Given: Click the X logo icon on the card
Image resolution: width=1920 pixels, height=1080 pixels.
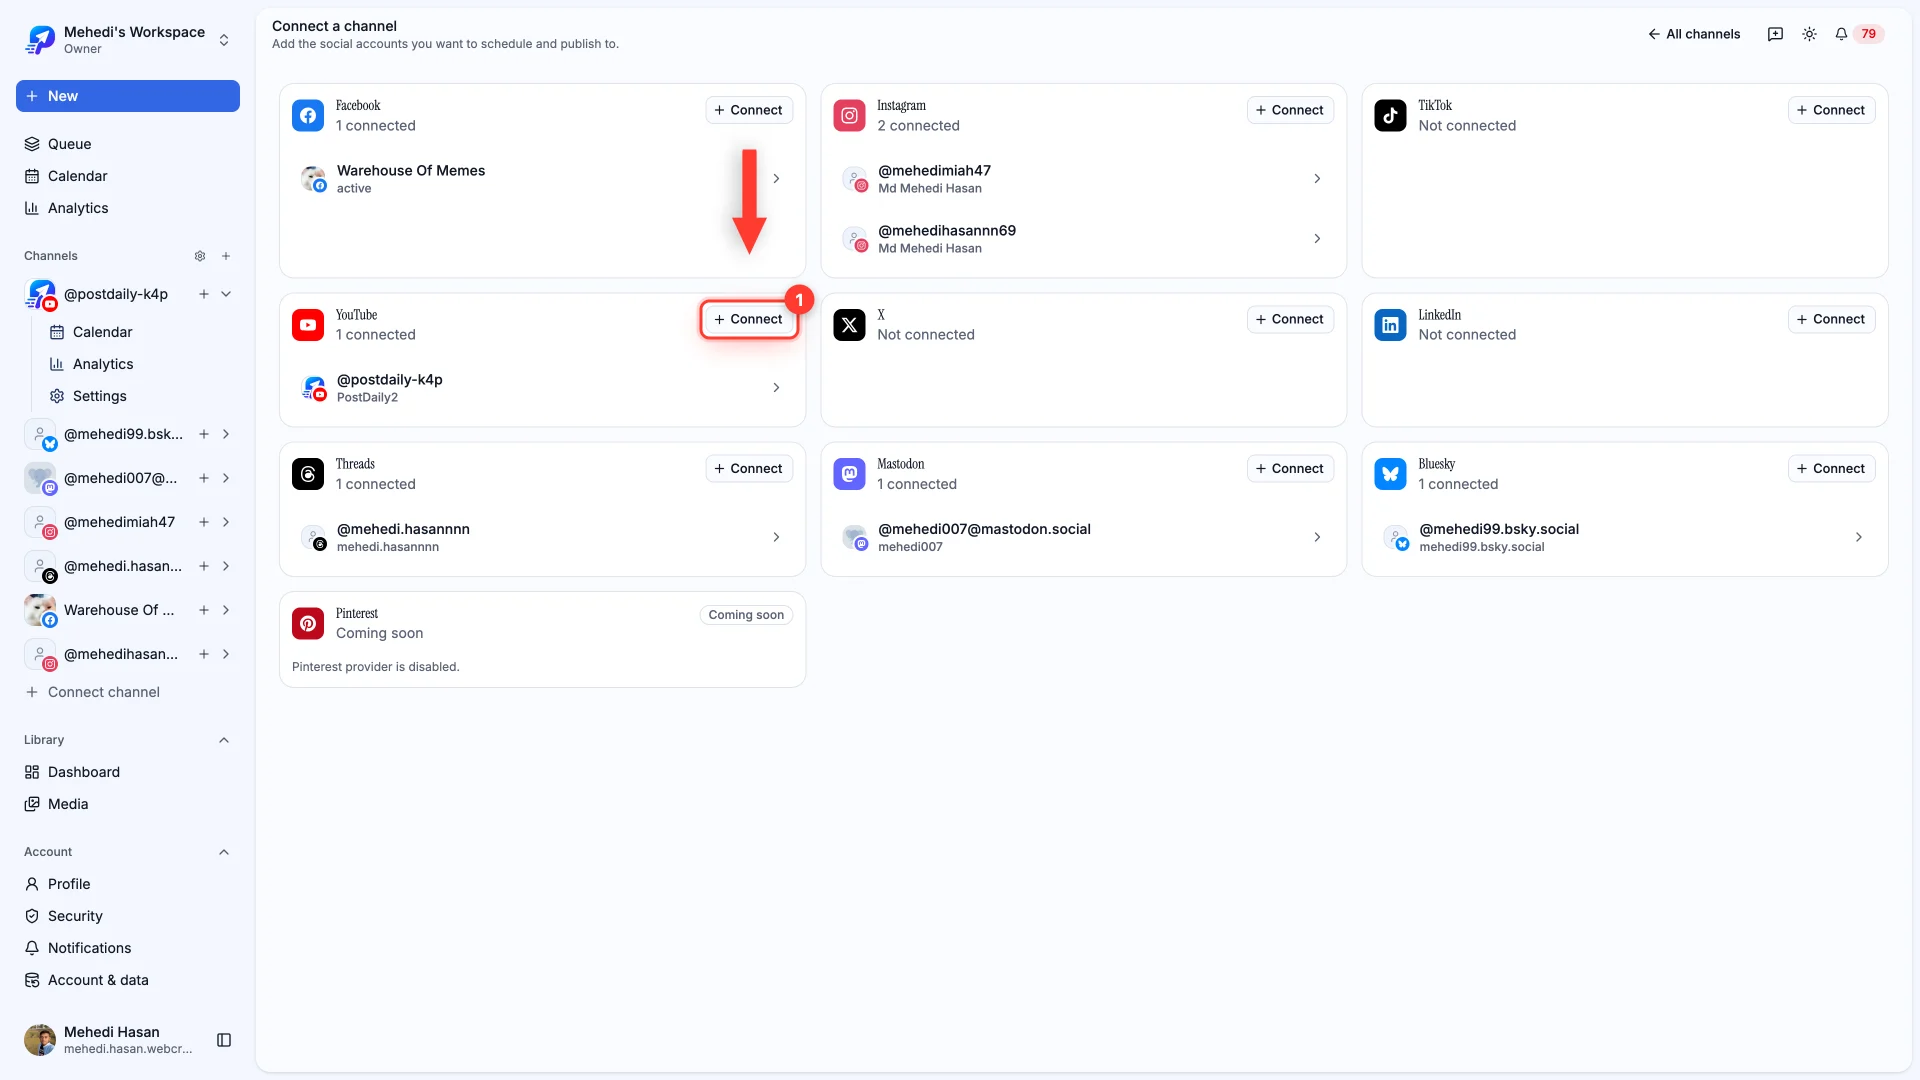Looking at the screenshot, I should 849,325.
